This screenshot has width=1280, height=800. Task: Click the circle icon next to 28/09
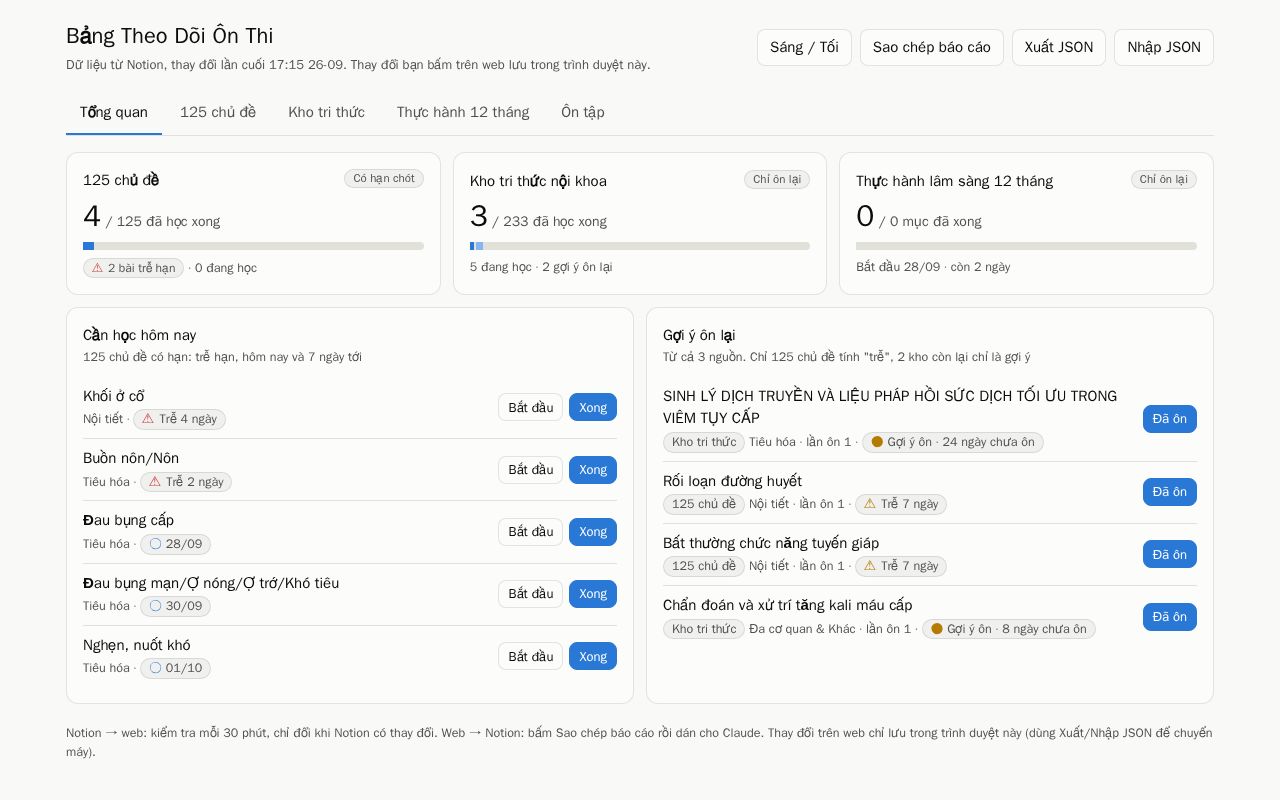(155, 544)
